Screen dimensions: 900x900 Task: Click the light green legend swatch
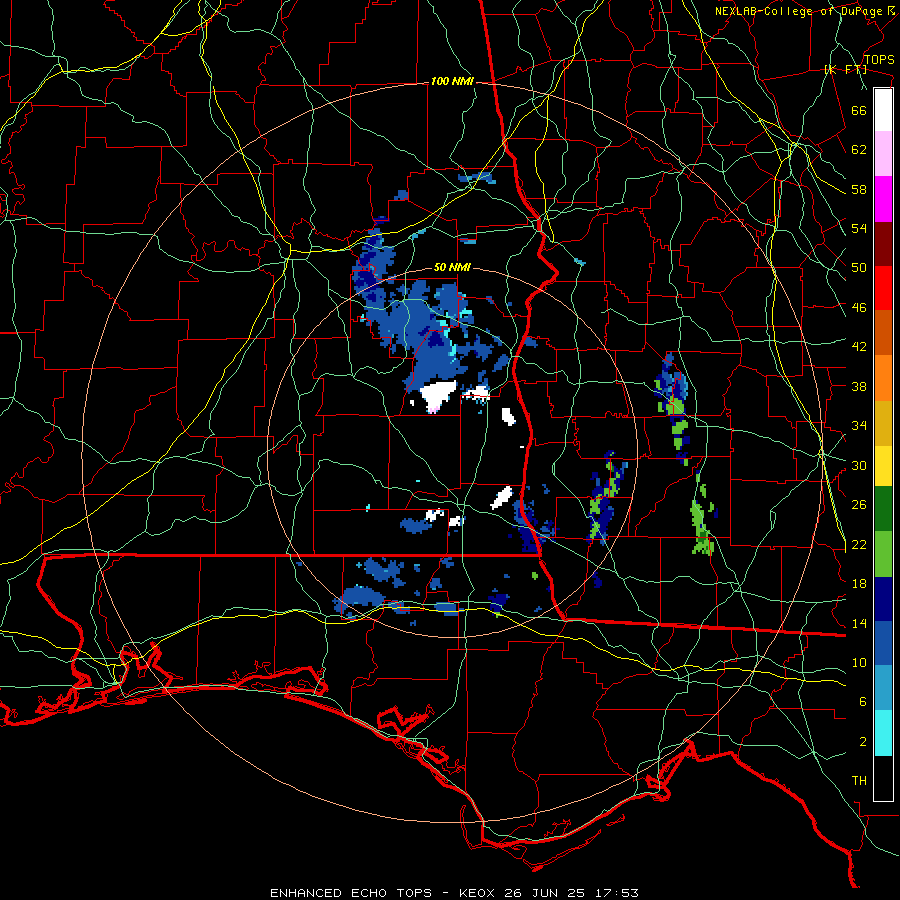pos(883,554)
